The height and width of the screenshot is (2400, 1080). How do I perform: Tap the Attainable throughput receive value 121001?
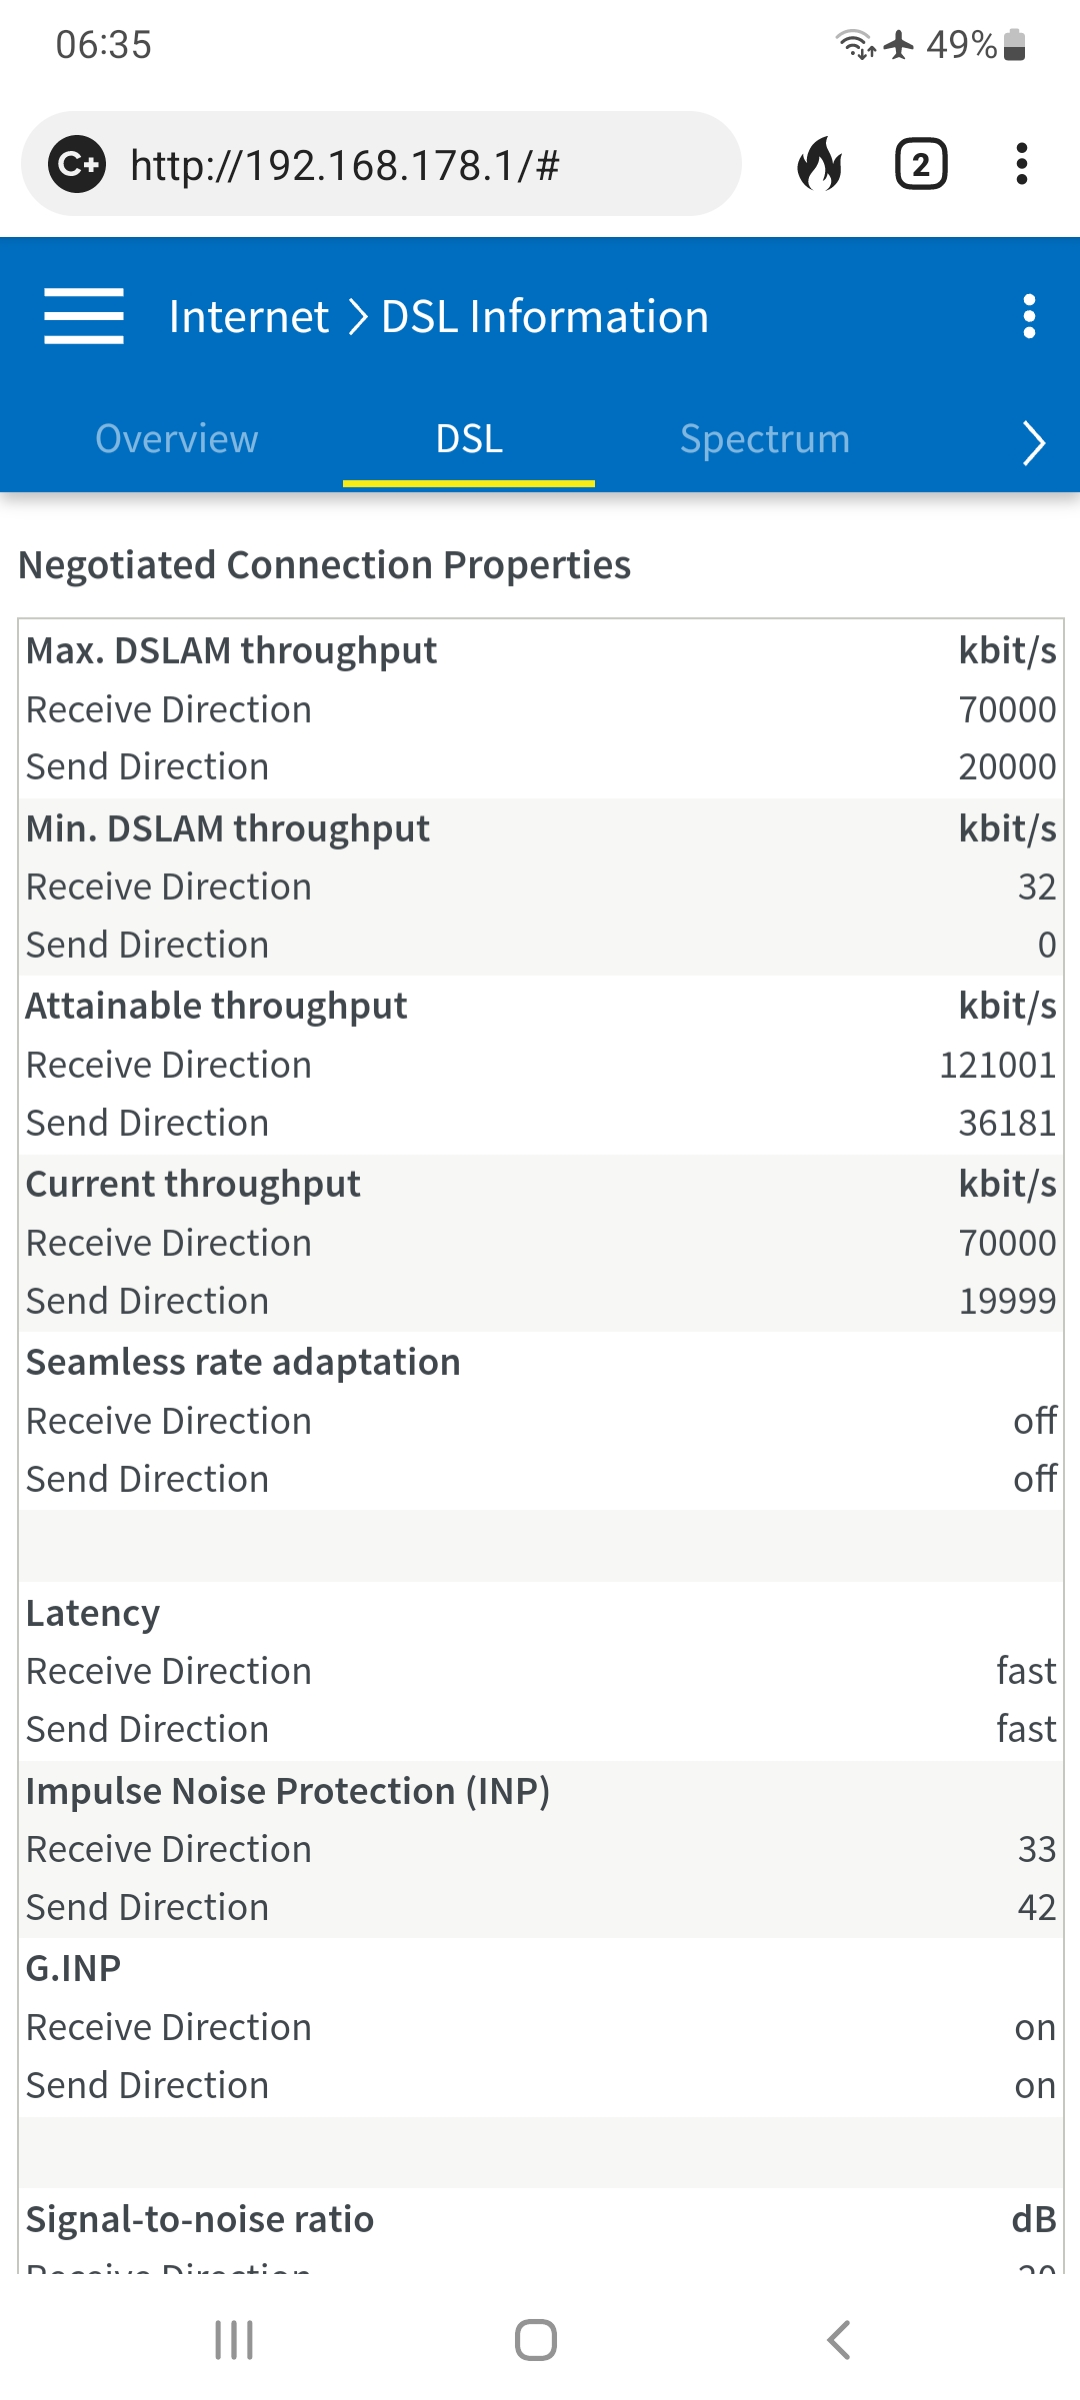(997, 1065)
